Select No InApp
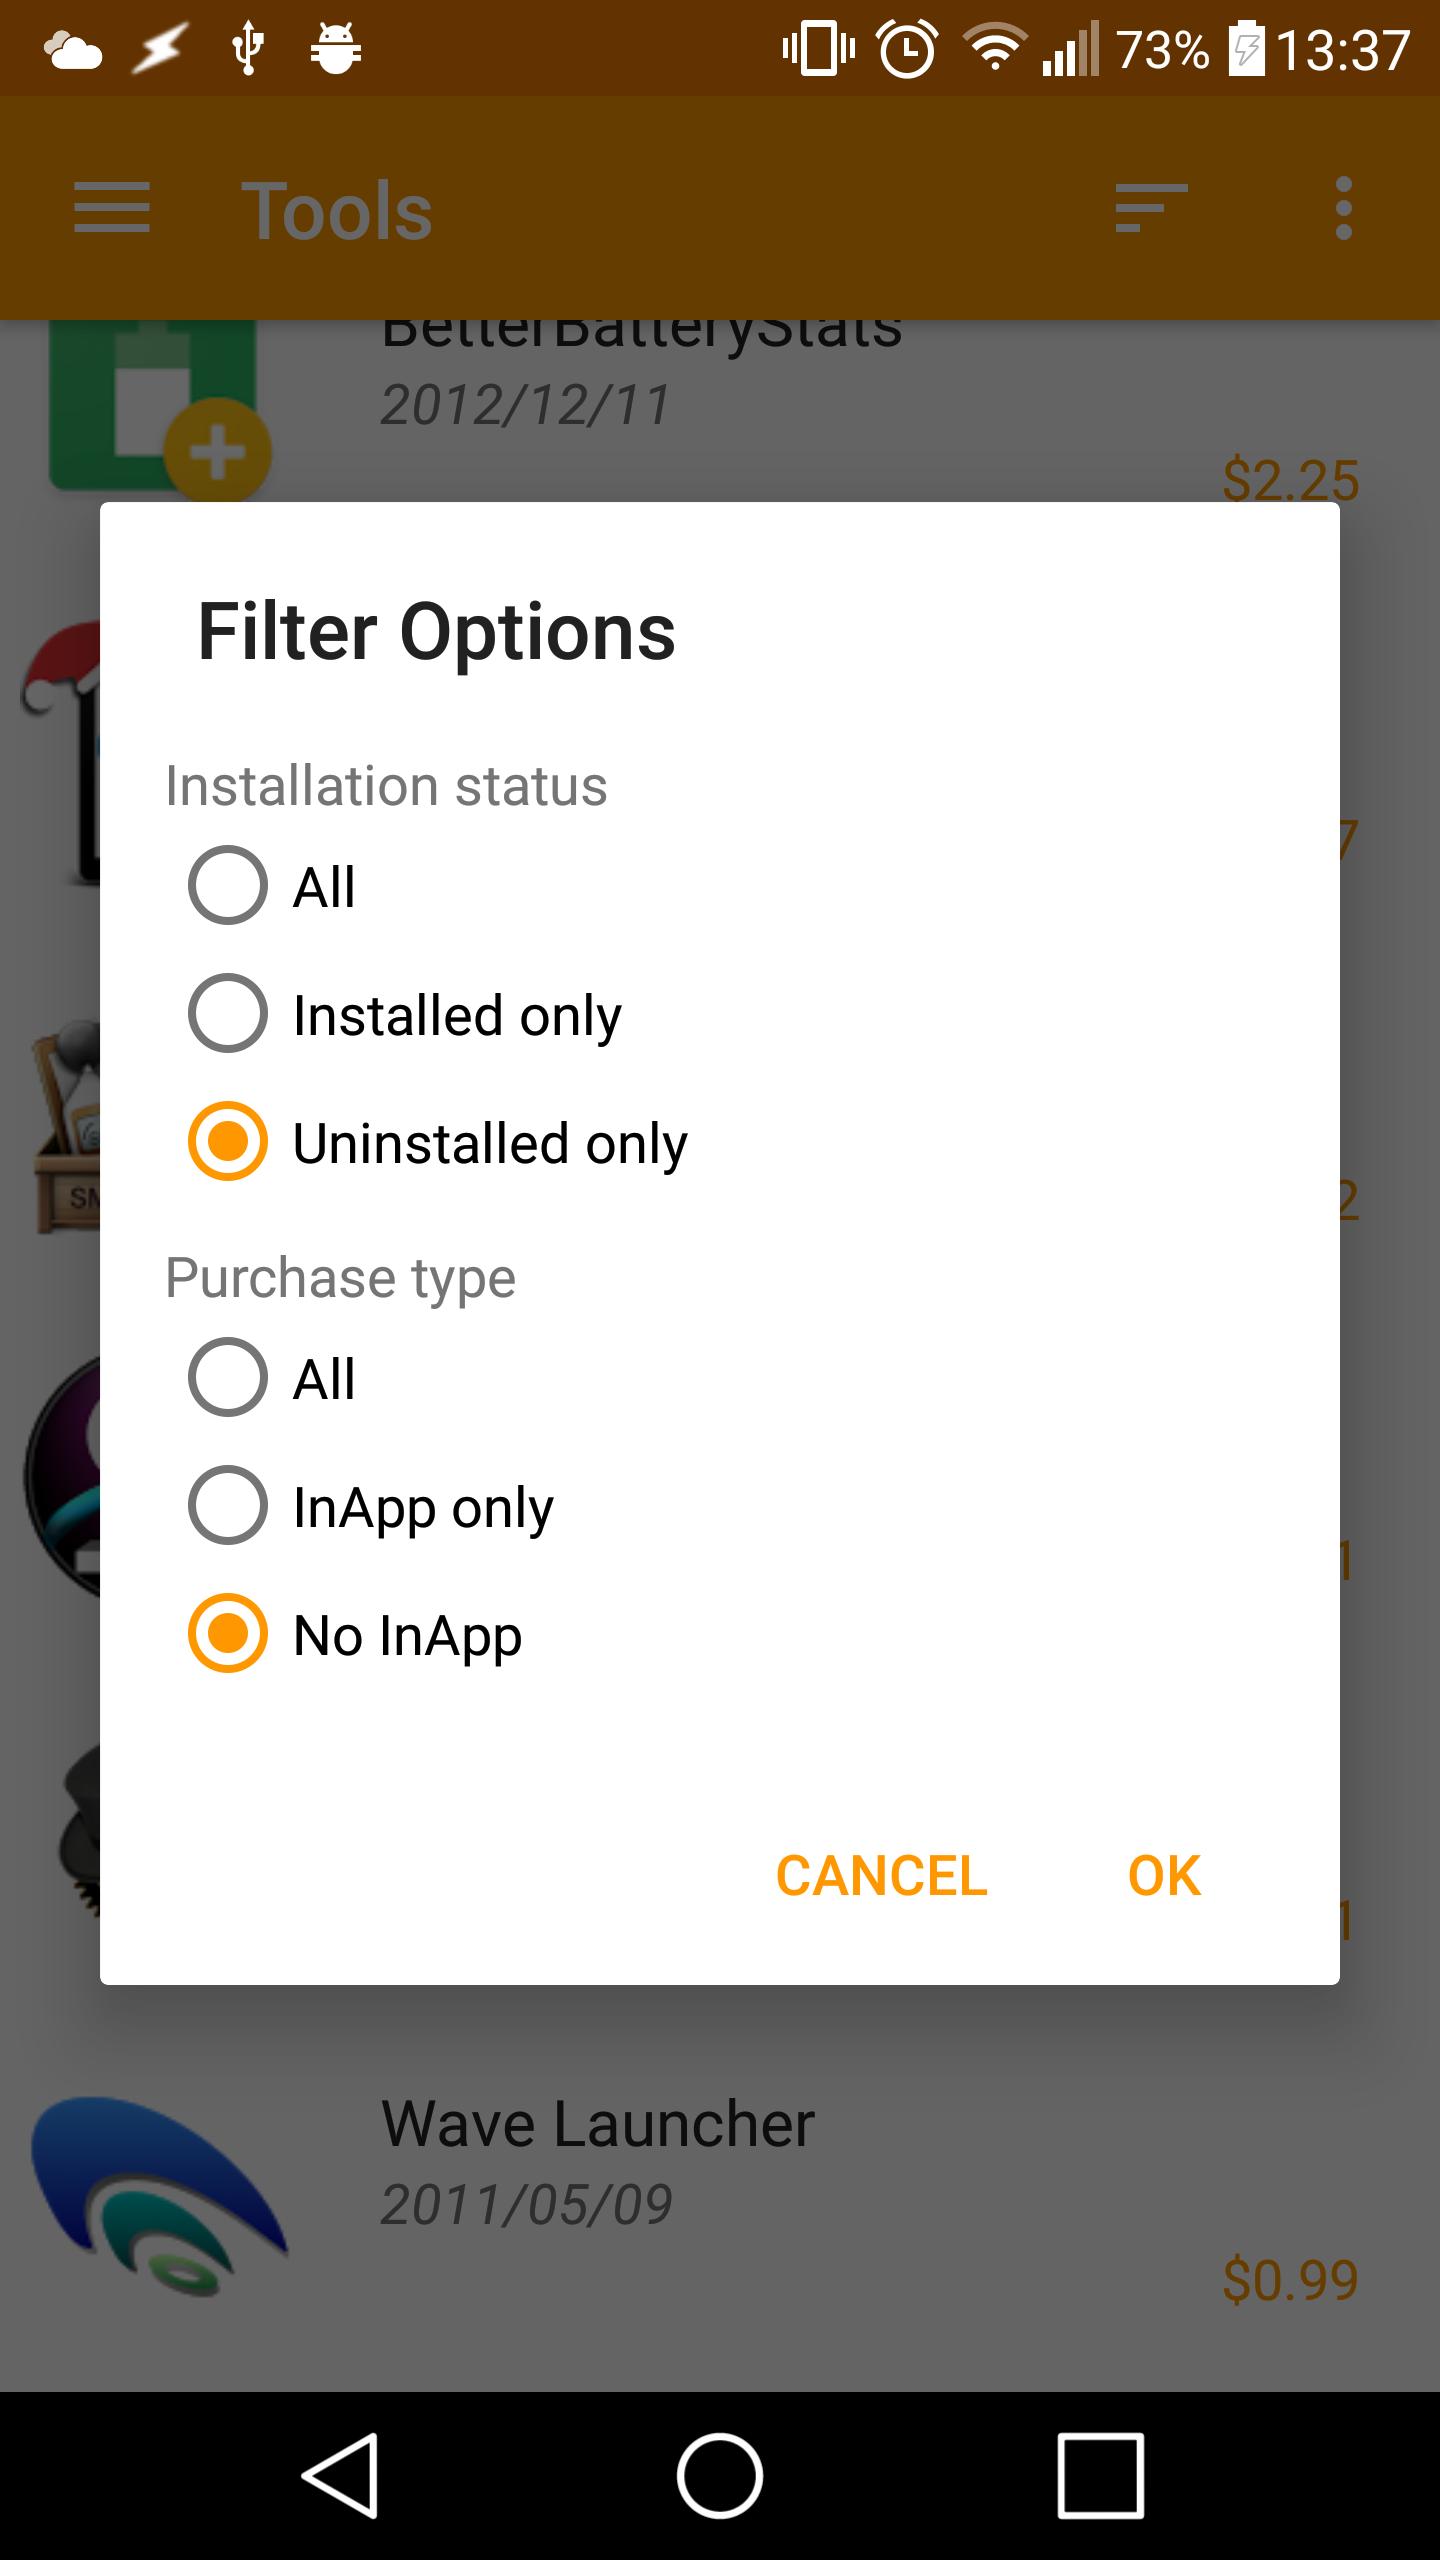The height and width of the screenshot is (2560, 1440). 226,1636
